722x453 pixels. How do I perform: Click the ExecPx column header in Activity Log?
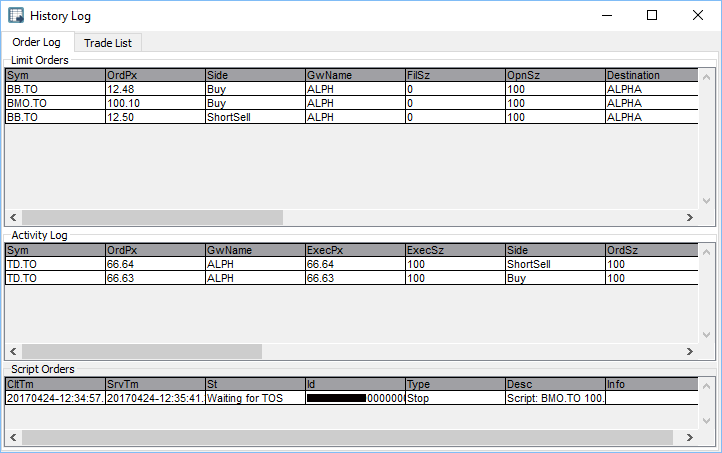[354, 249]
